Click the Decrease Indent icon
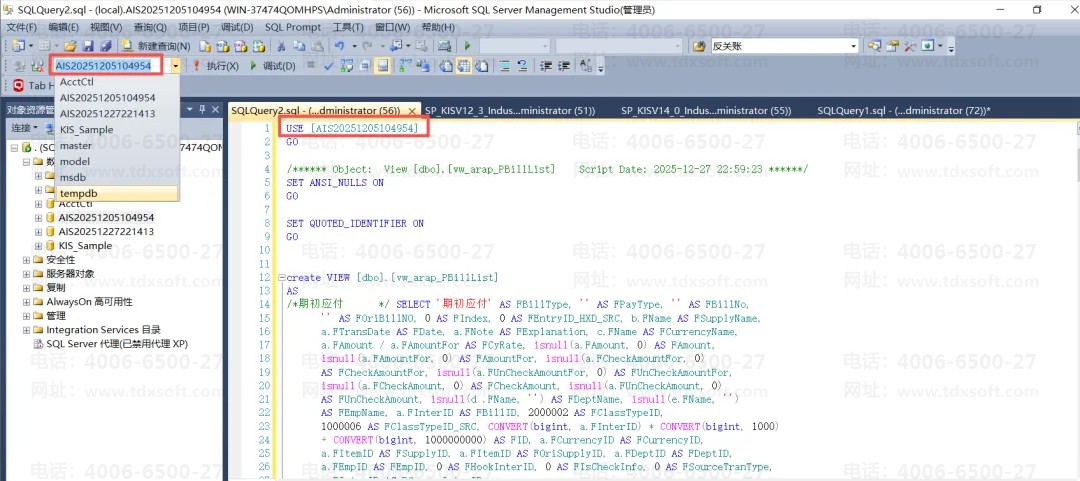The width and height of the screenshot is (1080, 481). click(546, 65)
